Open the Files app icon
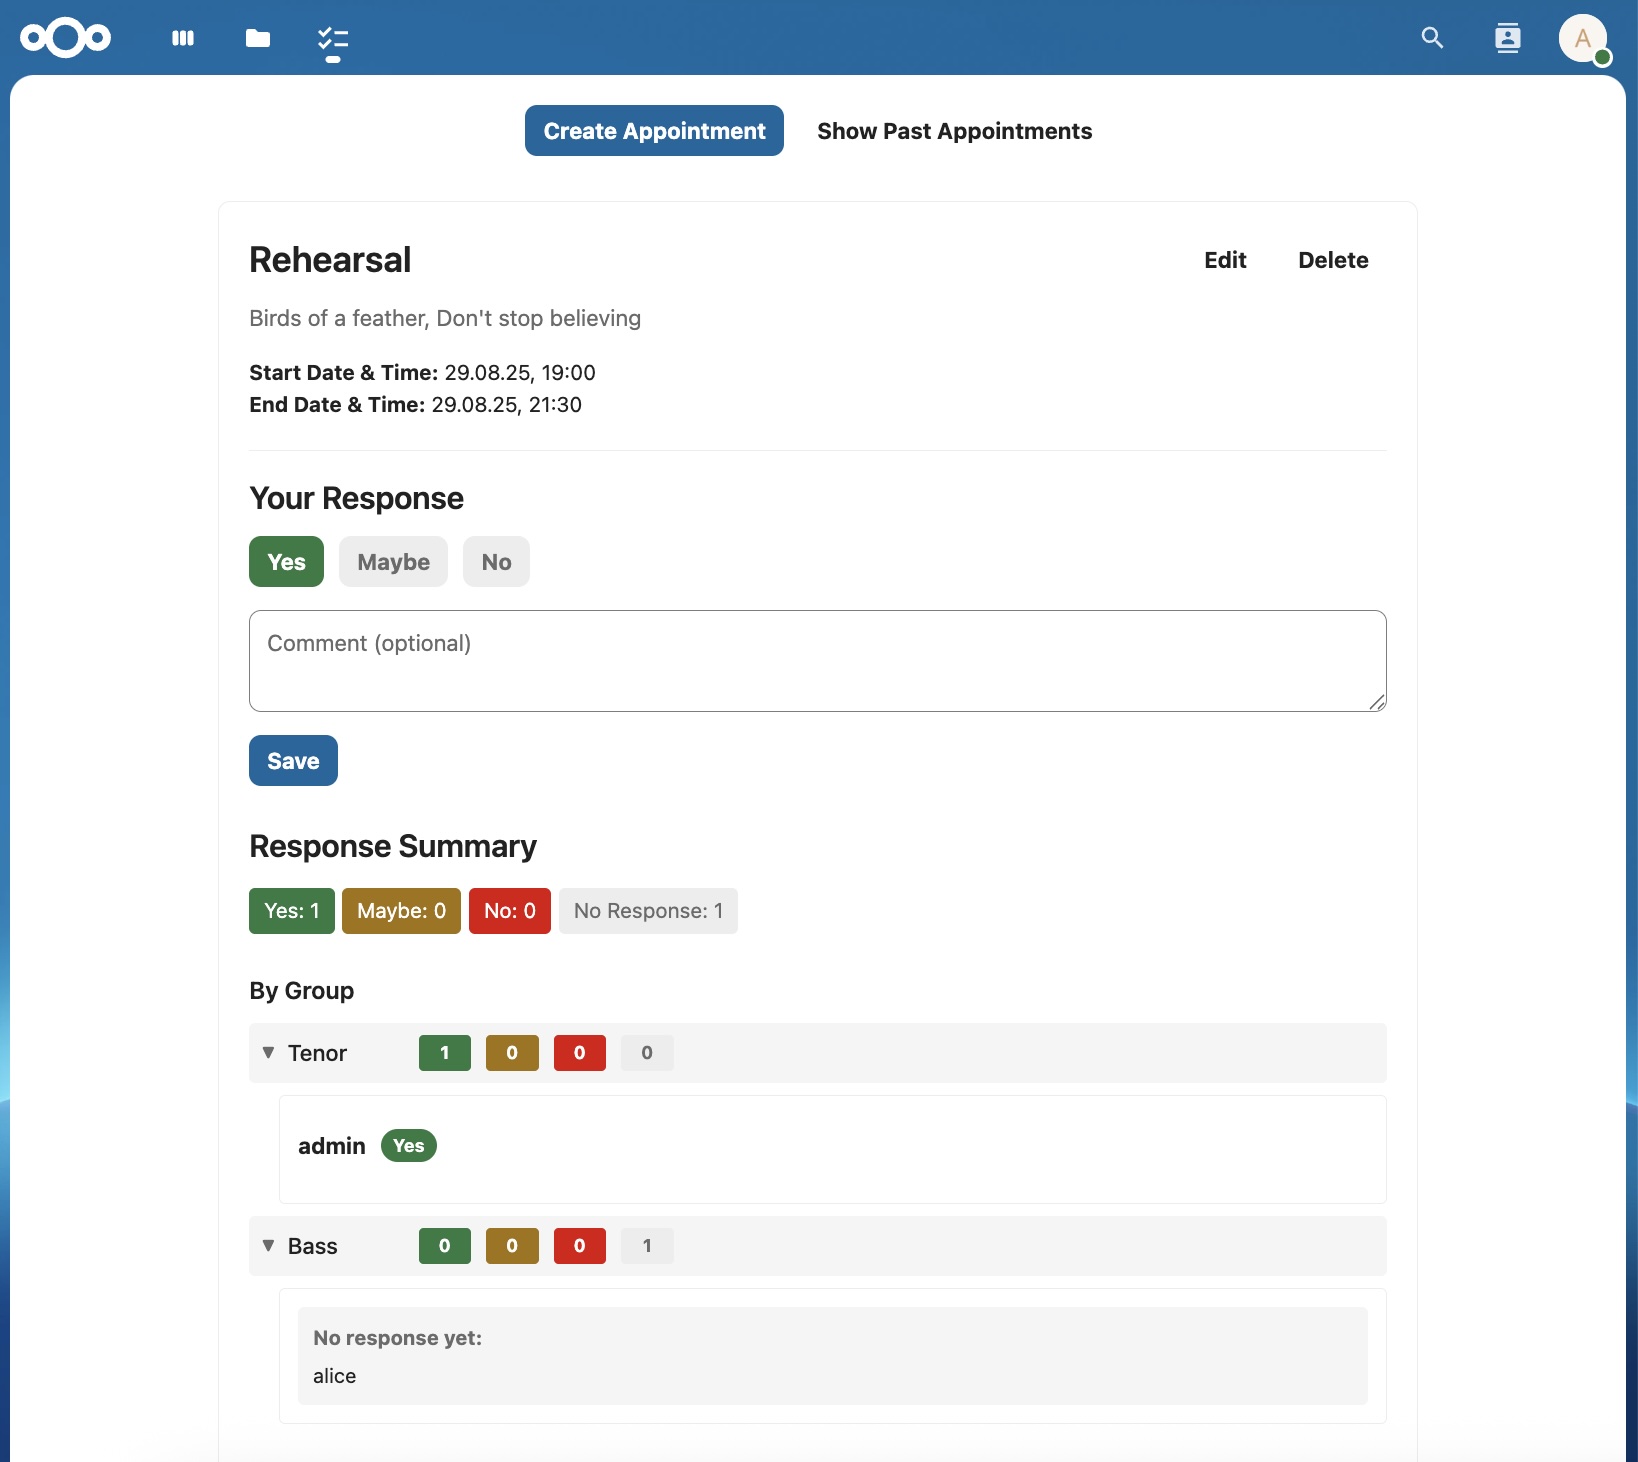This screenshot has height=1462, width=1638. pyautogui.click(x=257, y=39)
